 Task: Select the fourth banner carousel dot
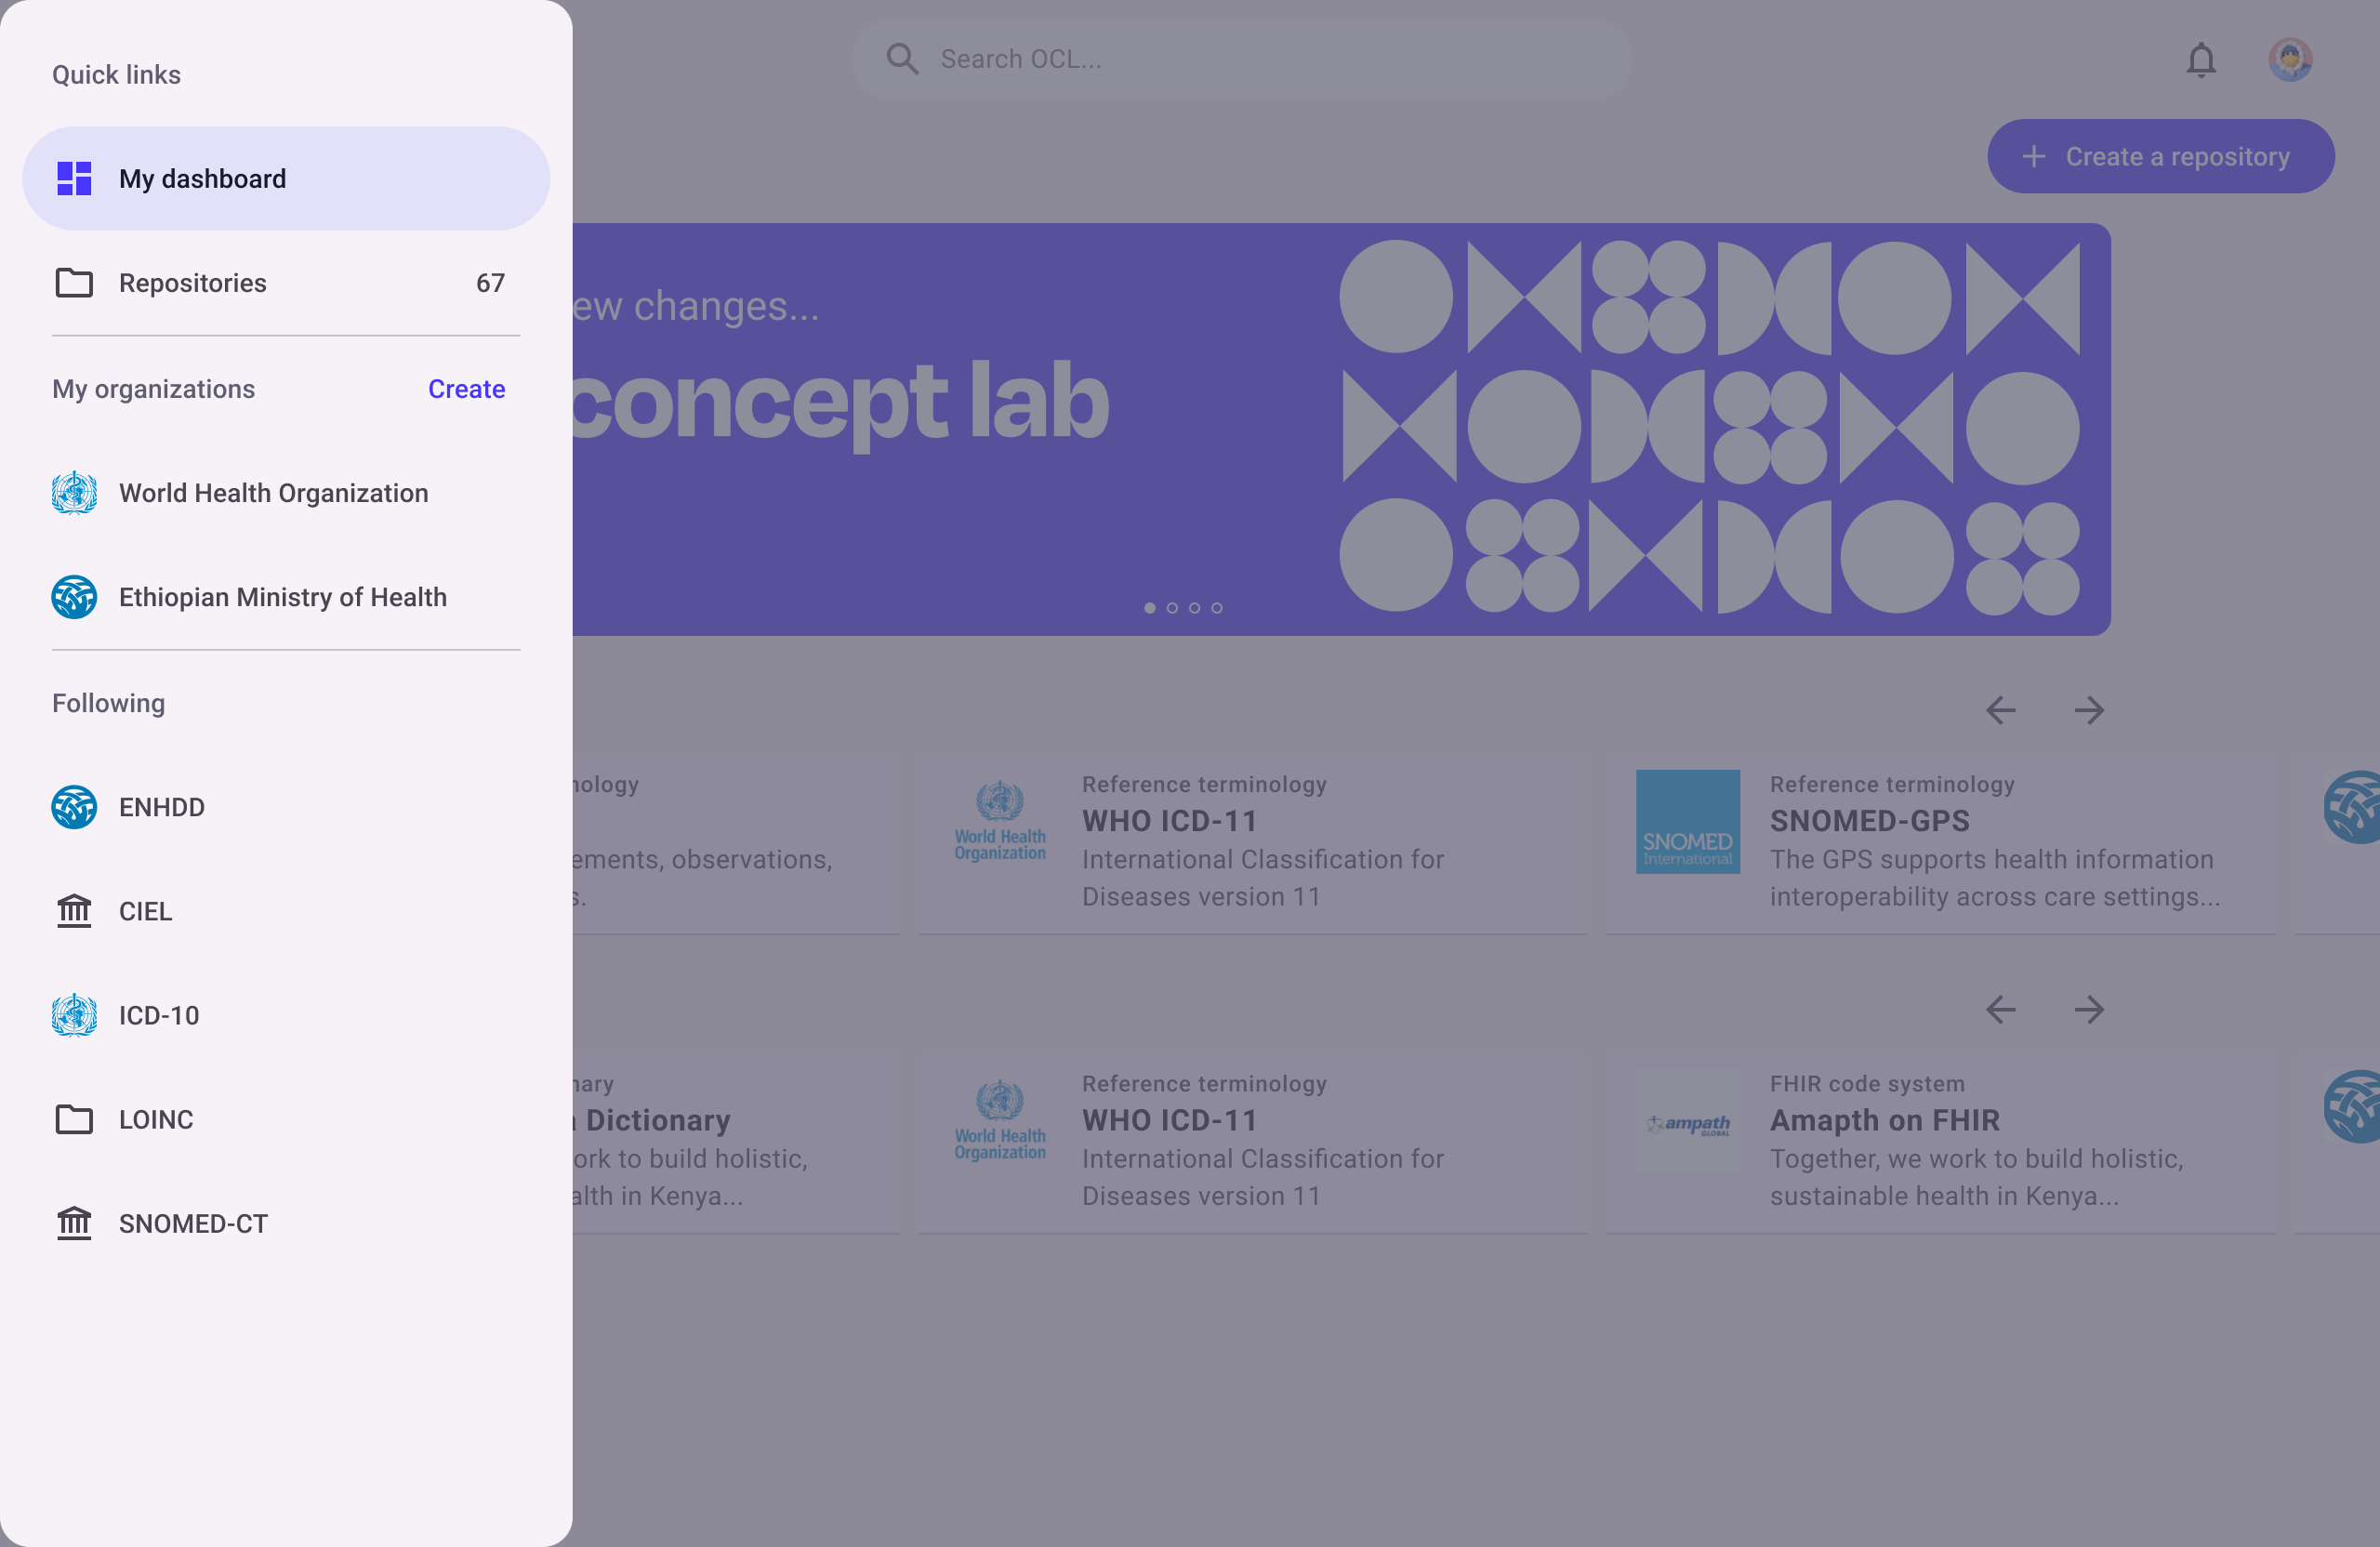tap(1217, 608)
